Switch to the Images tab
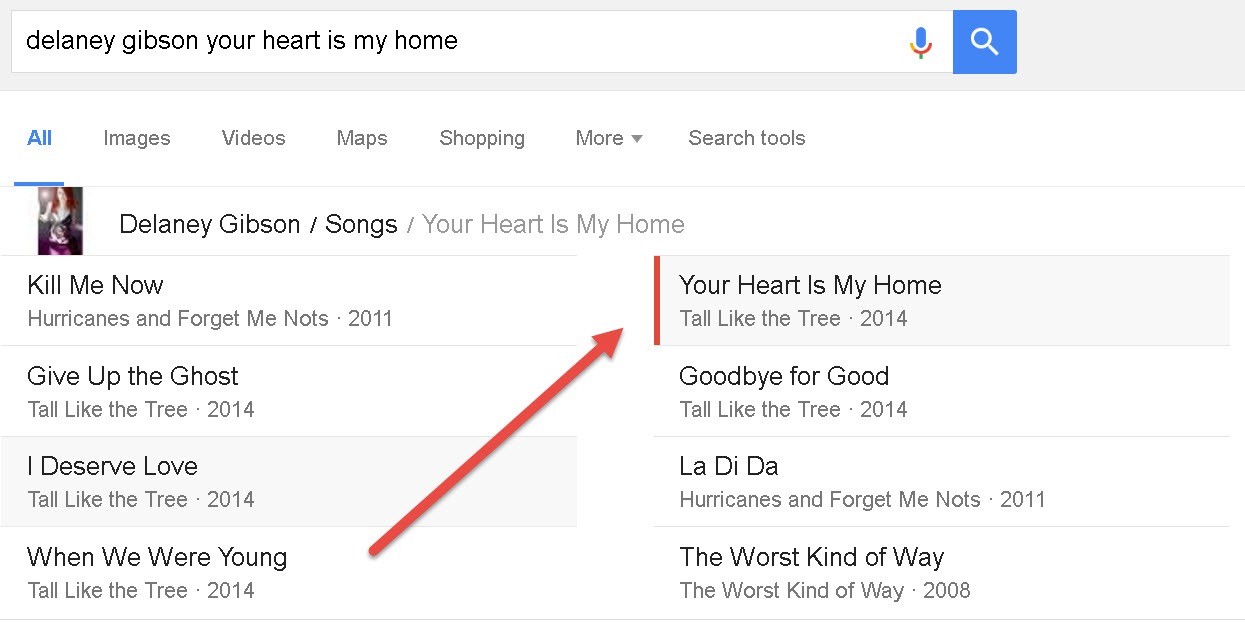 pyautogui.click(x=137, y=138)
